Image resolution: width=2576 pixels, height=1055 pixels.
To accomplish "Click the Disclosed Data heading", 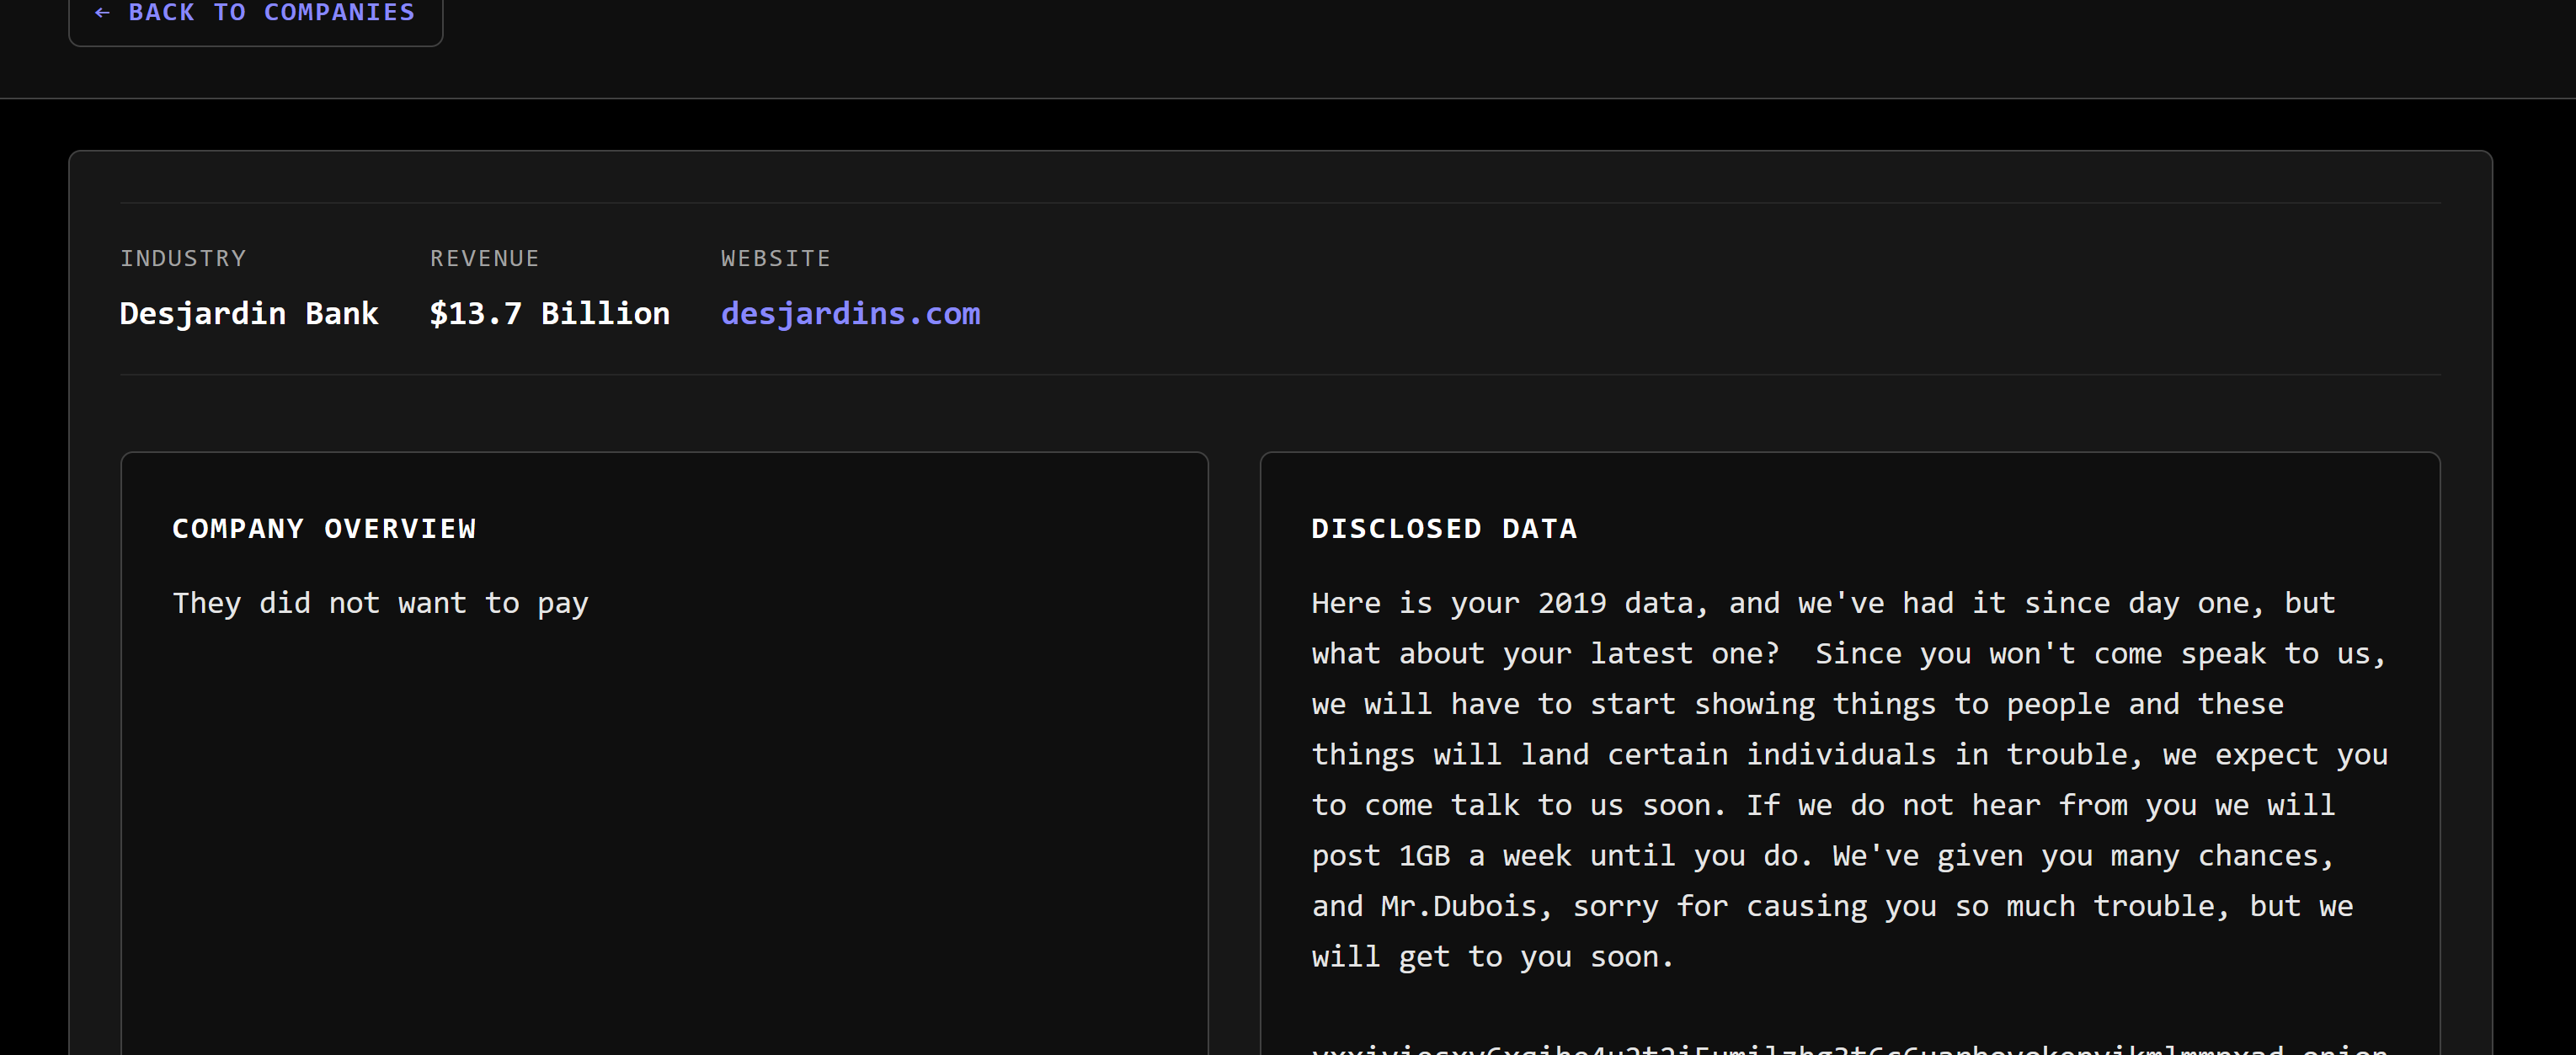I will [x=1443, y=529].
